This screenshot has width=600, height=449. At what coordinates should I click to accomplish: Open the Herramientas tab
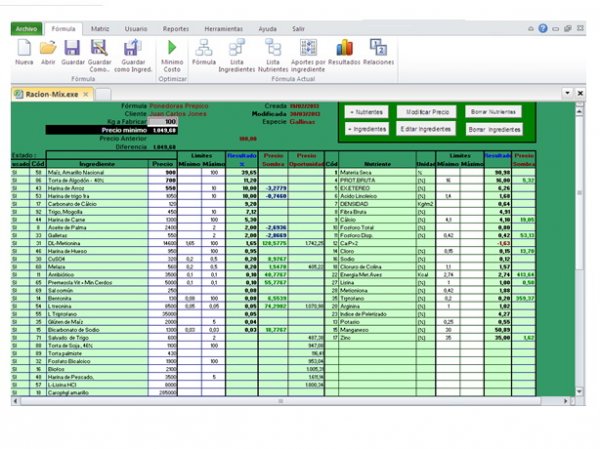click(x=223, y=29)
